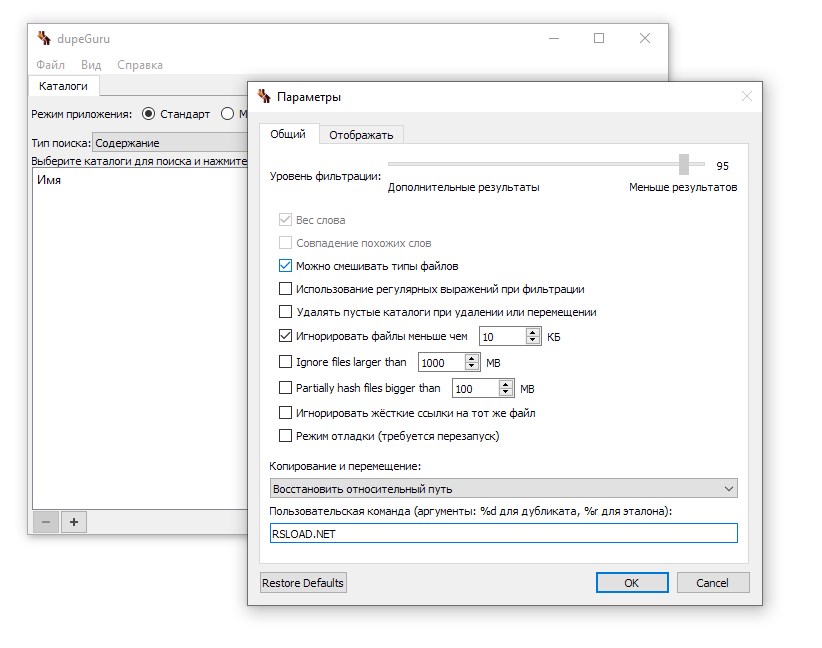Select the second application mode radio button
Image resolution: width=822 pixels, height=648 pixels.
point(228,114)
